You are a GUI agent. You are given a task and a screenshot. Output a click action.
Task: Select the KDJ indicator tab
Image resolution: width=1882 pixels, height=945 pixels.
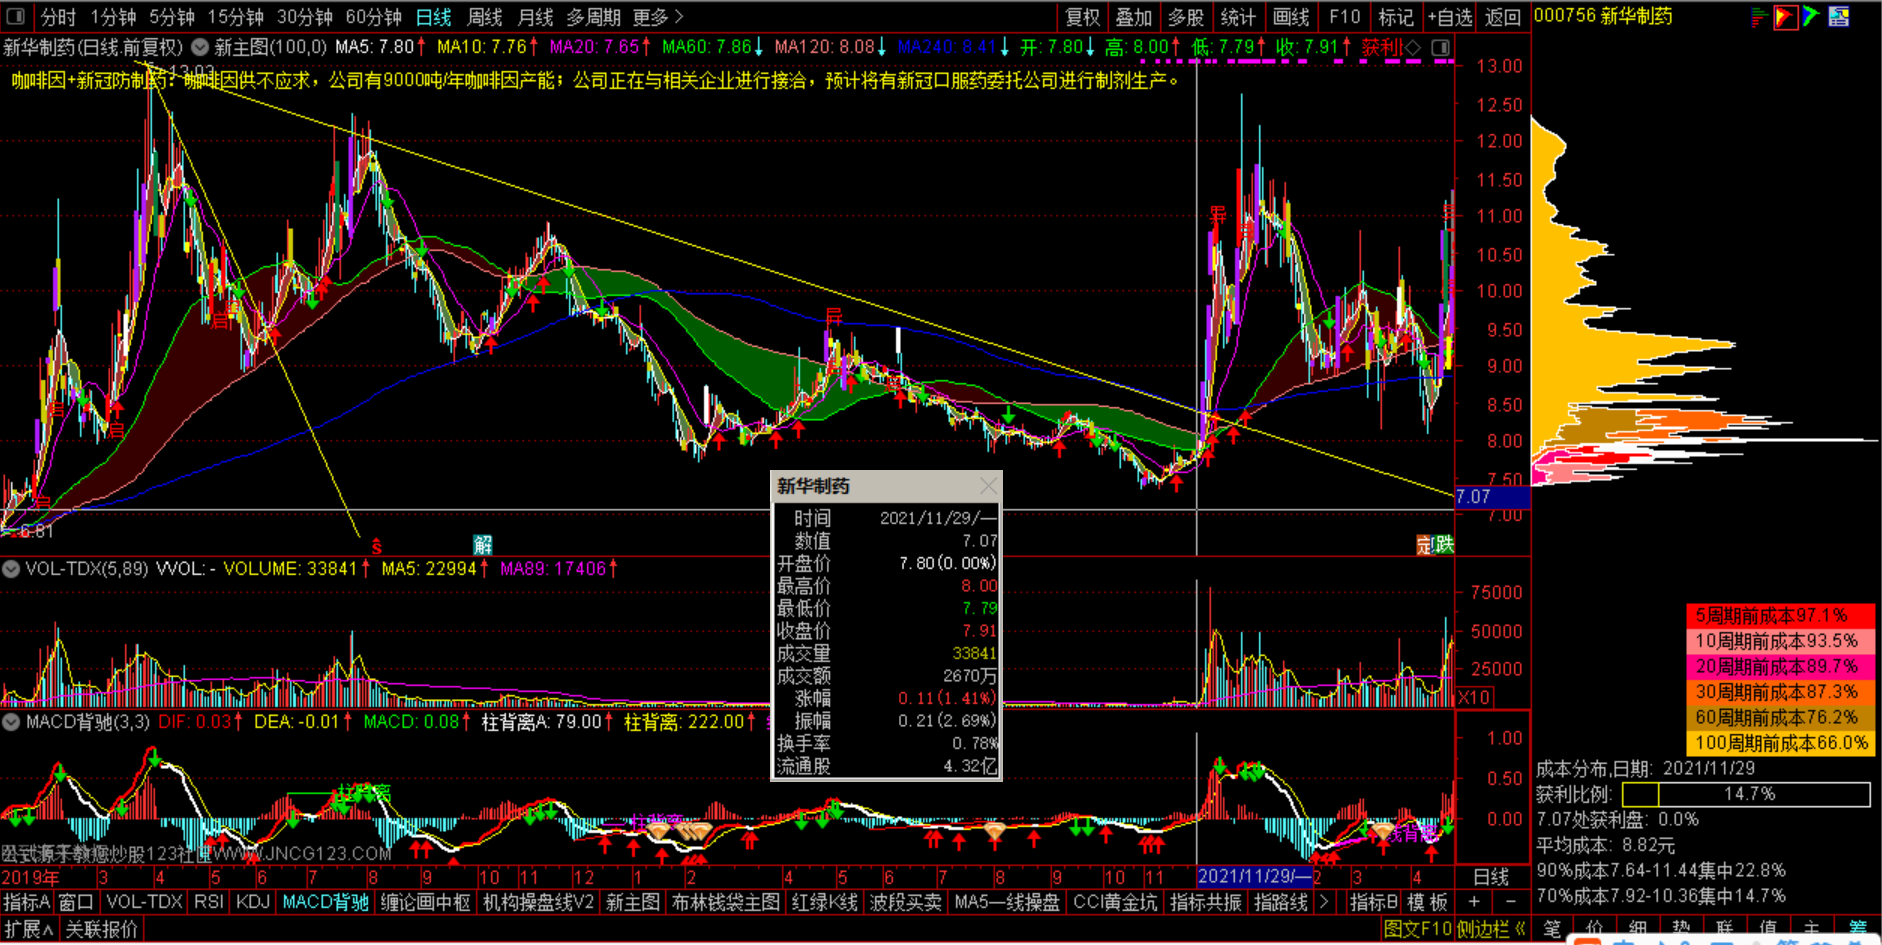253,902
